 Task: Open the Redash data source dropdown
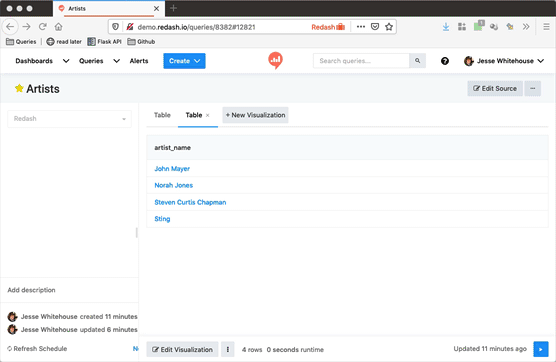(x=70, y=119)
